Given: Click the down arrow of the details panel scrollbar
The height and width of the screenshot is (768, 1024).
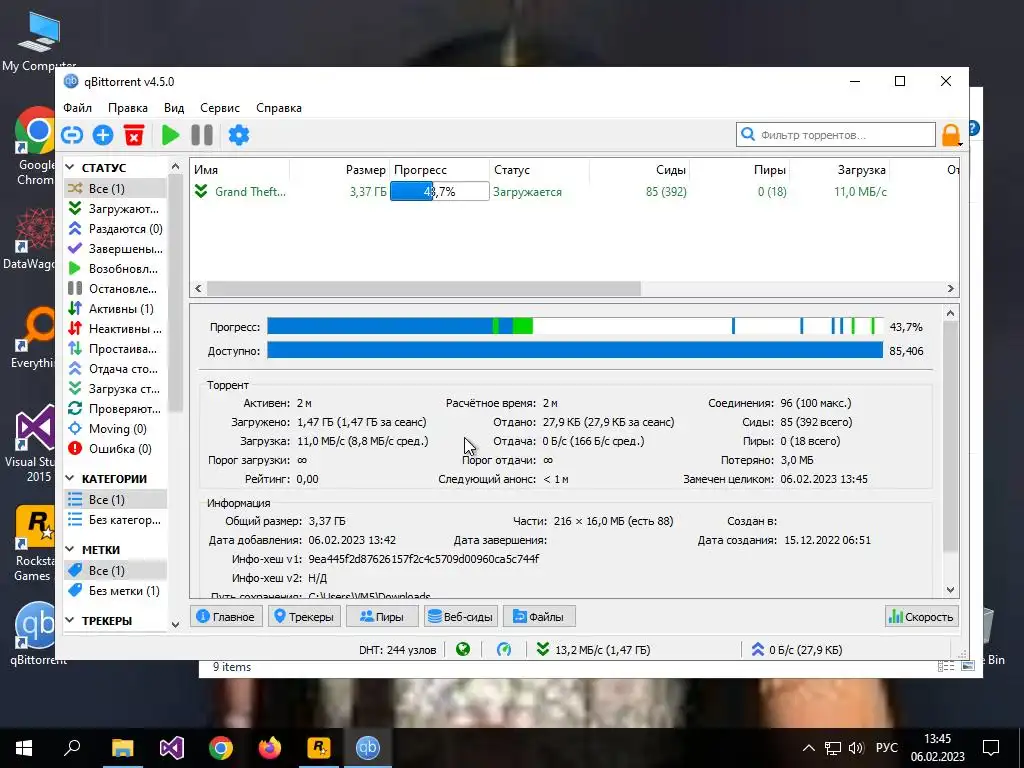Looking at the screenshot, I should coord(950,590).
